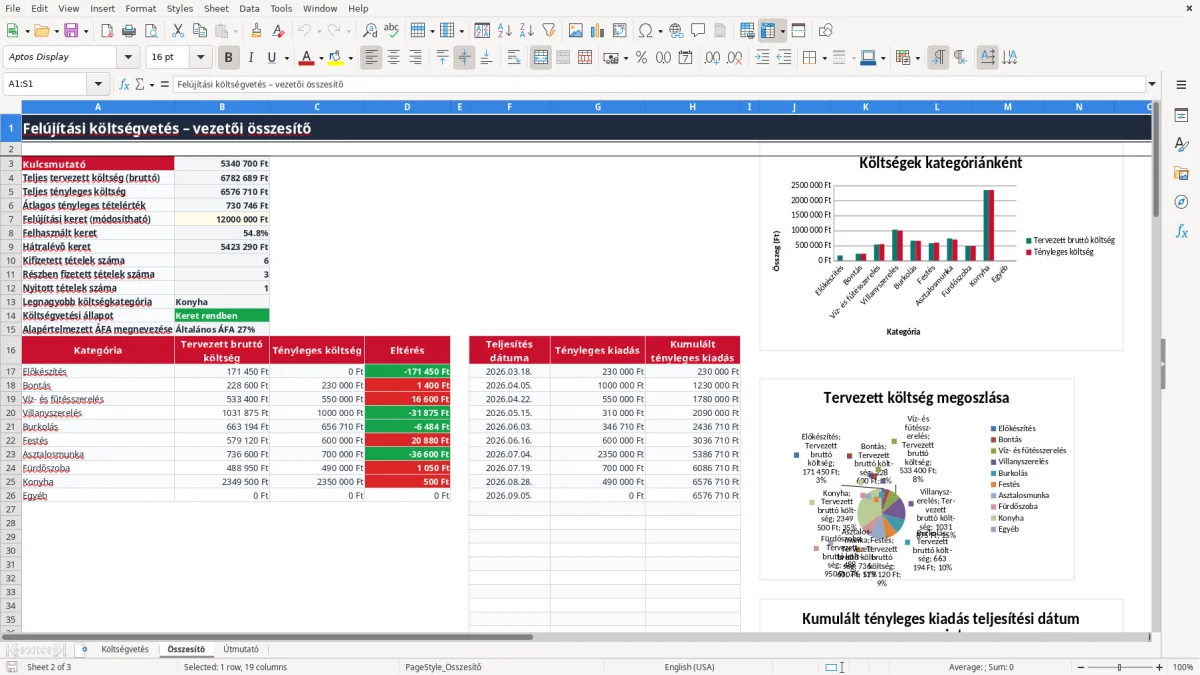Click the font color red swatch
Image resolution: width=1200 pixels, height=675 pixels.
(307, 58)
